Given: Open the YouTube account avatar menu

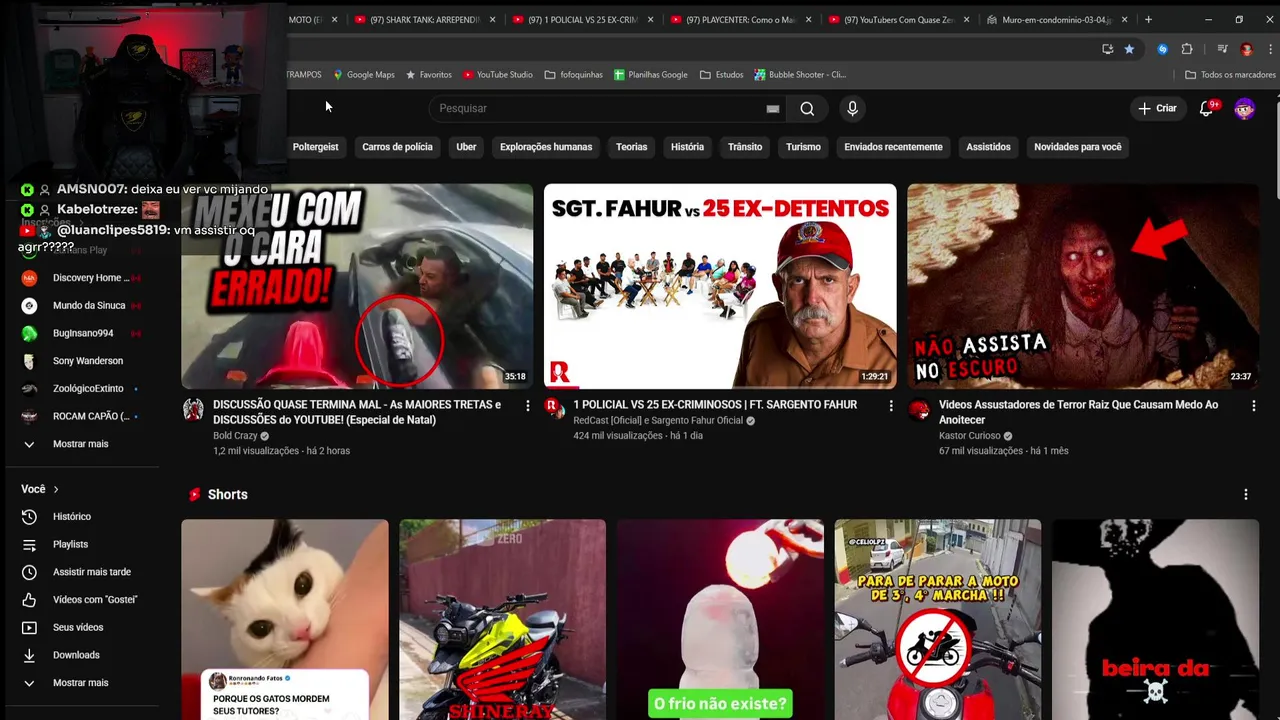Looking at the screenshot, I should [1244, 108].
